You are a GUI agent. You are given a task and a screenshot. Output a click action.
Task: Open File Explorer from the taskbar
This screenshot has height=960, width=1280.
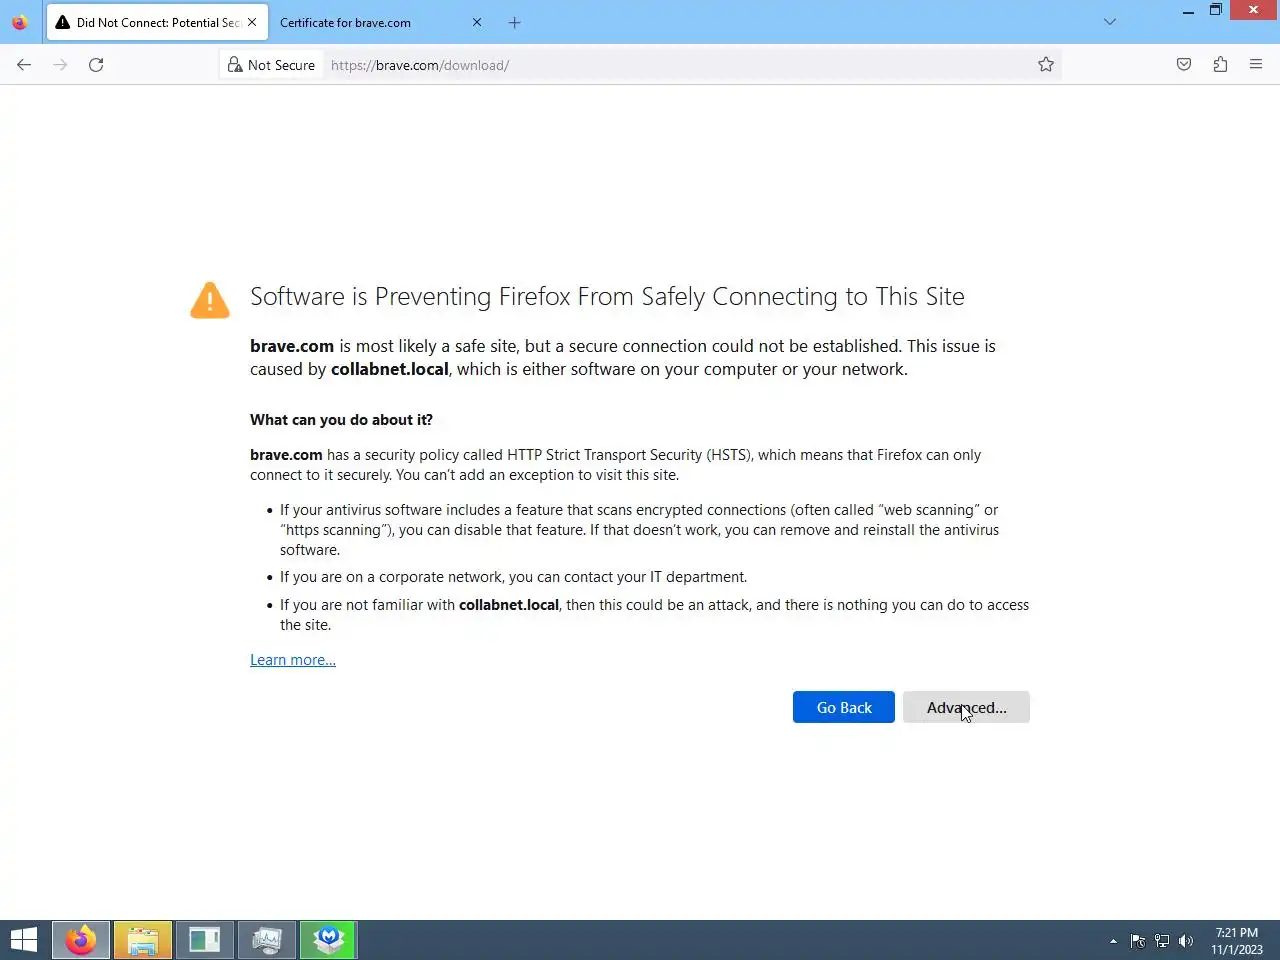(x=143, y=940)
